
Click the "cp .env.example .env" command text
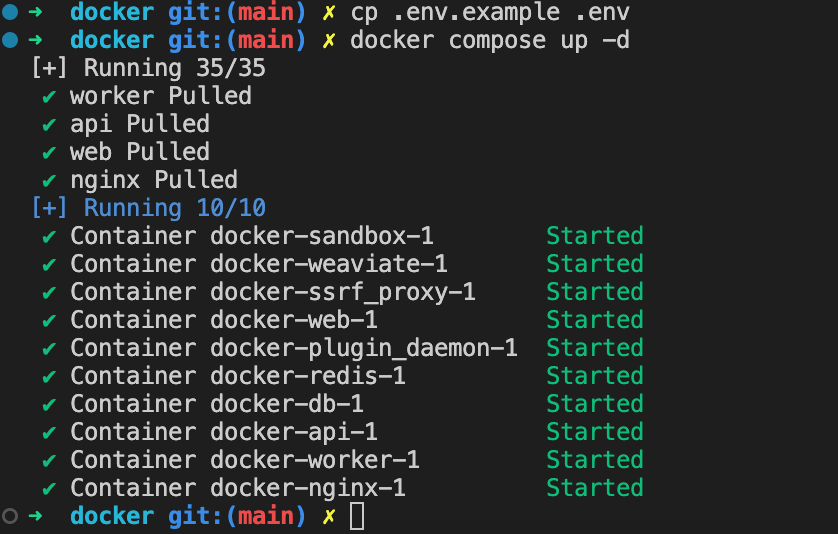coord(490,13)
